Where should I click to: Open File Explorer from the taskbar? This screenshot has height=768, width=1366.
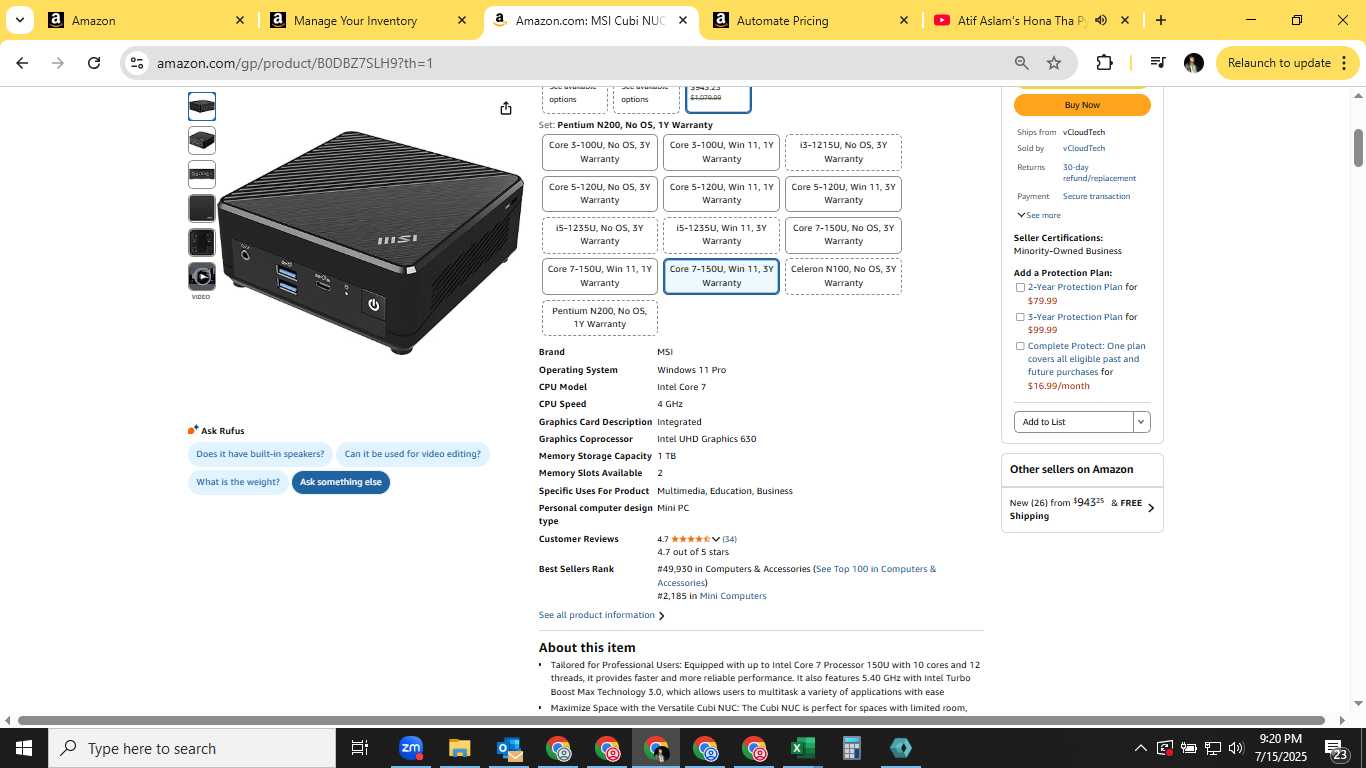coord(459,748)
